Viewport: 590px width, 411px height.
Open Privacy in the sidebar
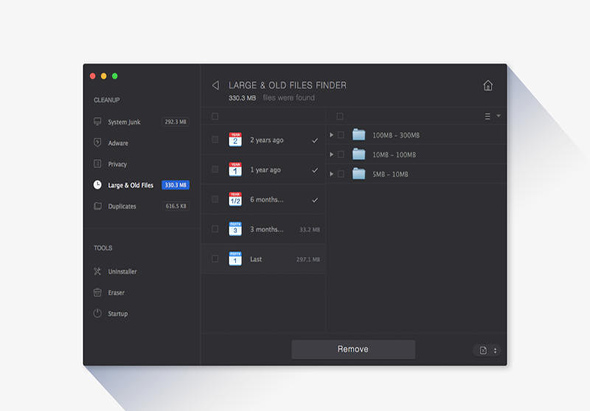pyautogui.click(x=117, y=164)
